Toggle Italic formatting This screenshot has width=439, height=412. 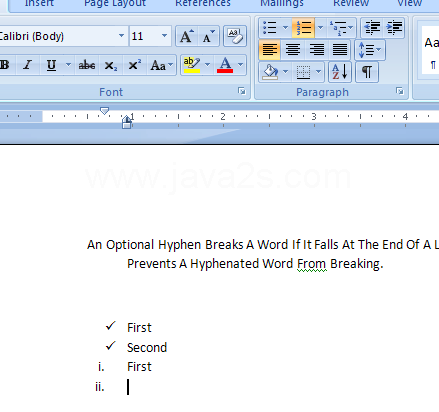click(x=28, y=65)
